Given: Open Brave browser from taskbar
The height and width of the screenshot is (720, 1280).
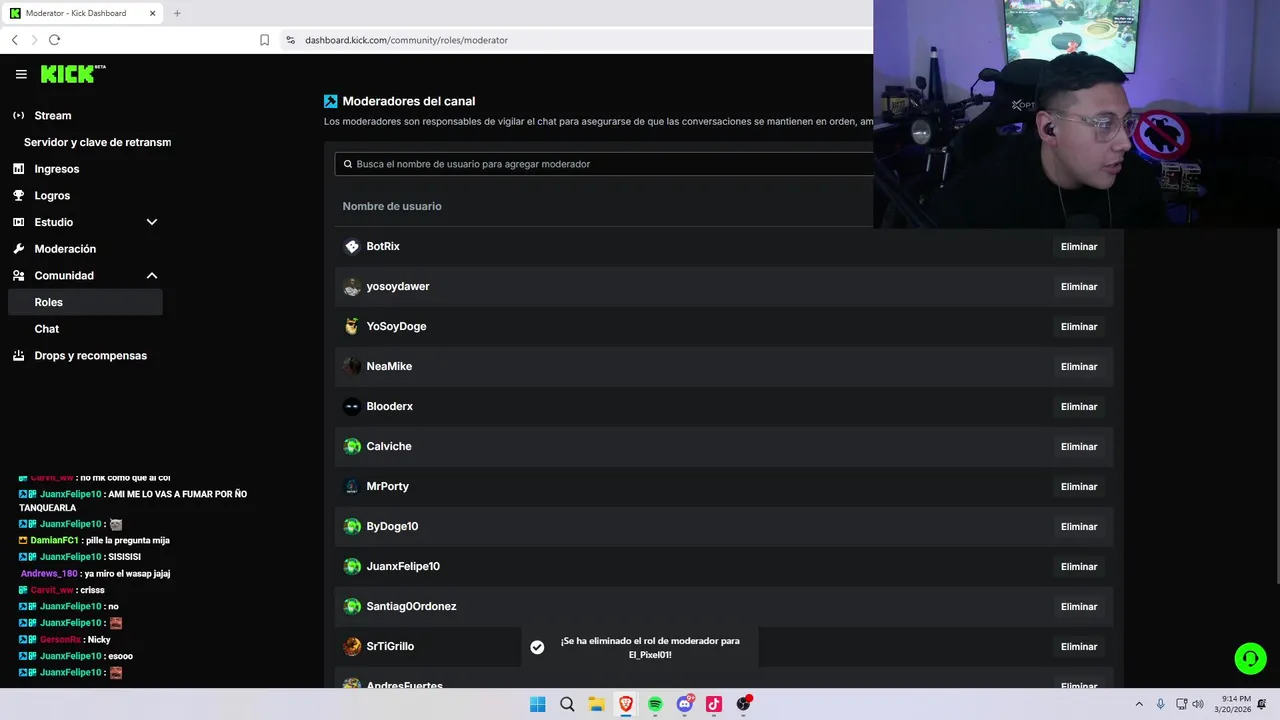Looking at the screenshot, I should tap(626, 704).
